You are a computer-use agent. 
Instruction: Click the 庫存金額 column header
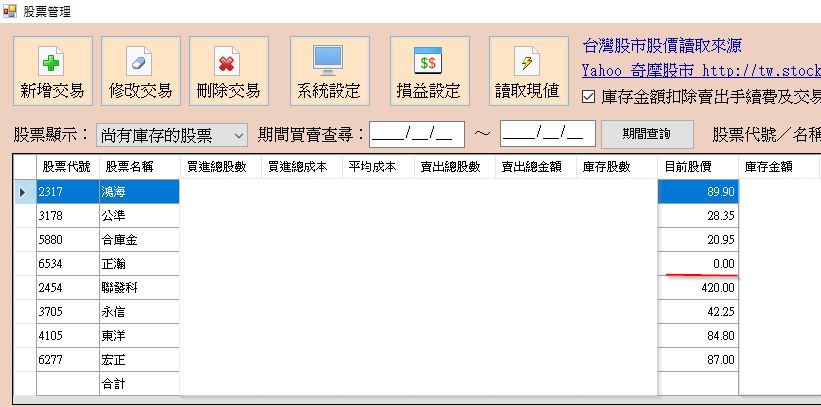pyautogui.click(x=779, y=167)
